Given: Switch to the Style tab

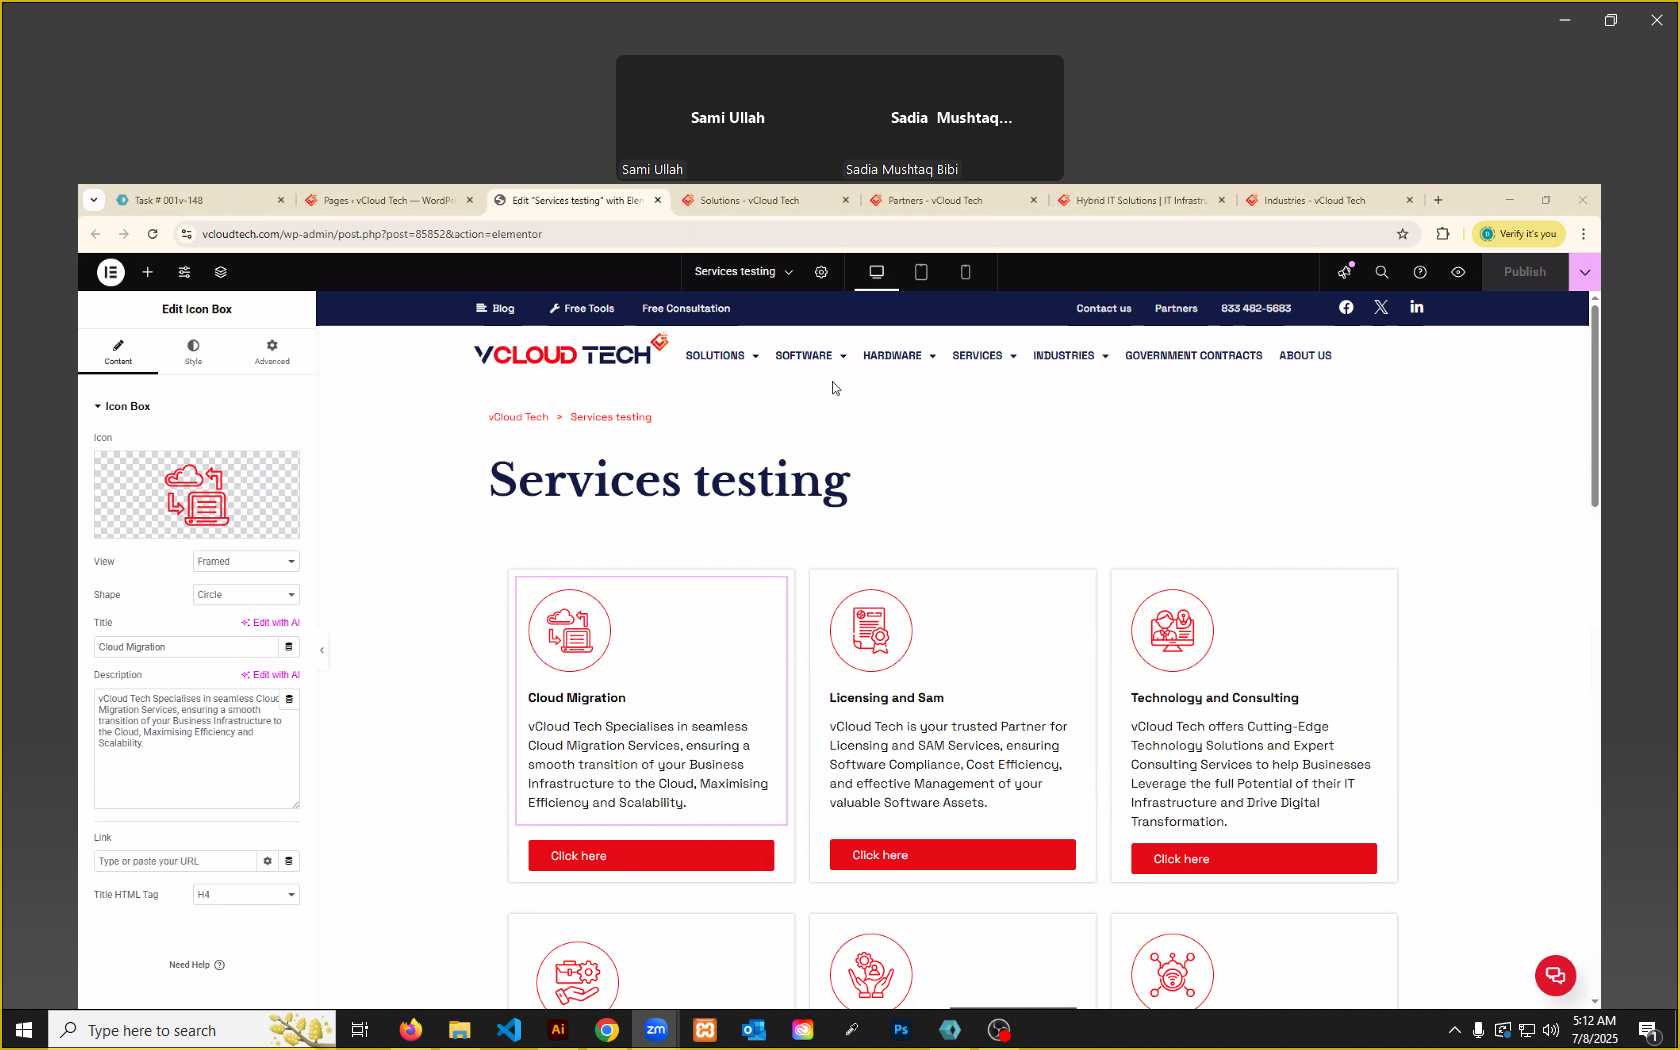Looking at the screenshot, I should coord(193,352).
